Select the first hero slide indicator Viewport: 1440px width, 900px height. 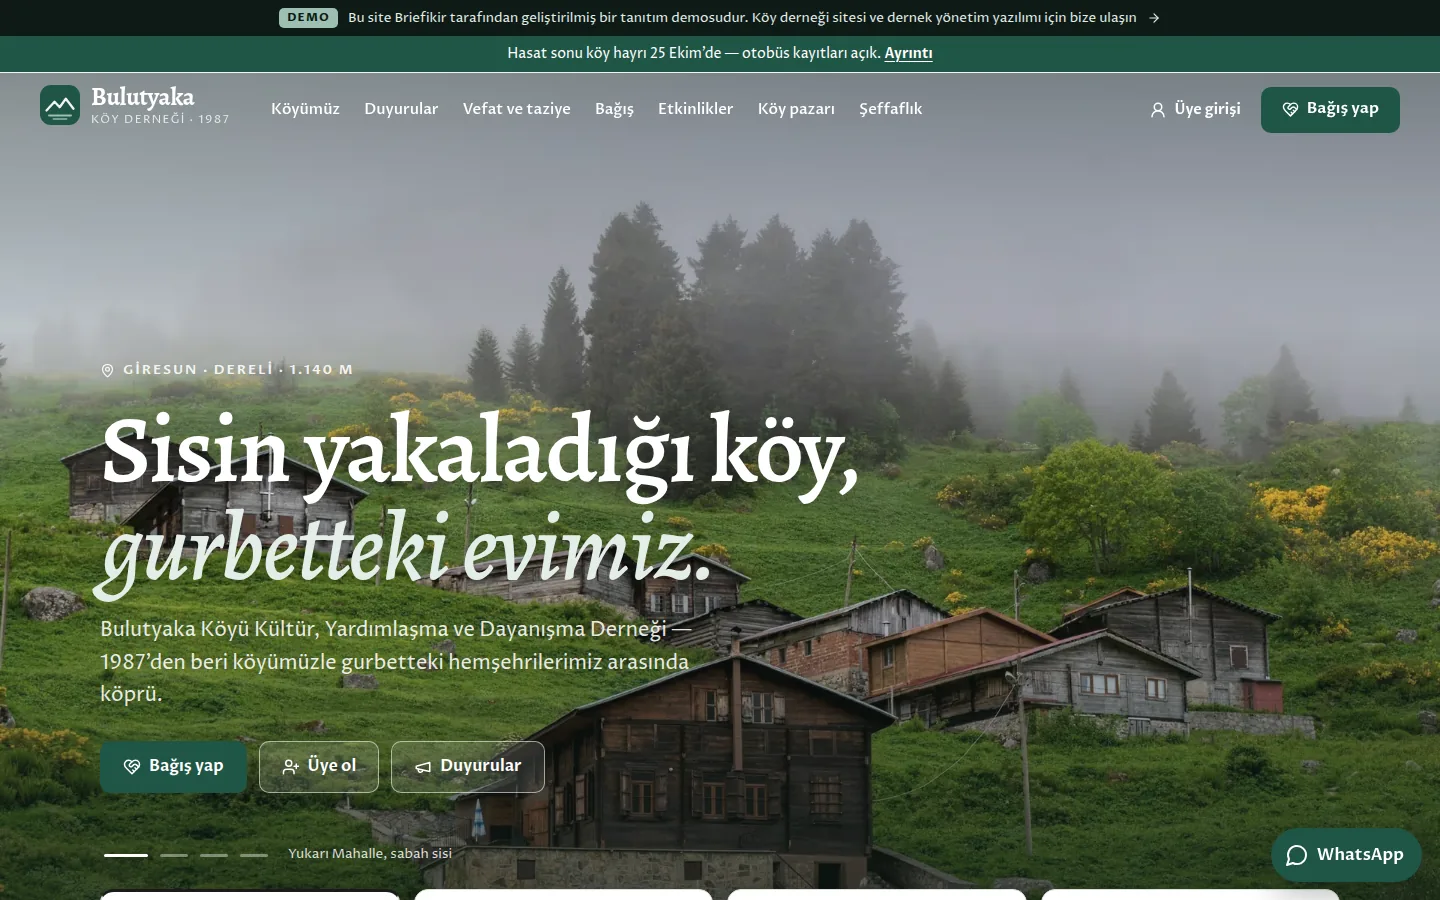point(126,855)
